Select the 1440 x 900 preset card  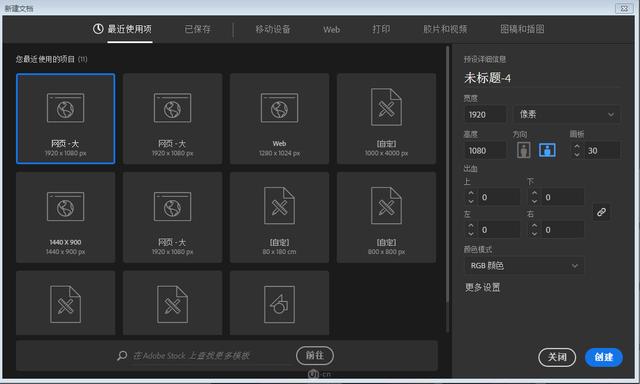pos(65,217)
